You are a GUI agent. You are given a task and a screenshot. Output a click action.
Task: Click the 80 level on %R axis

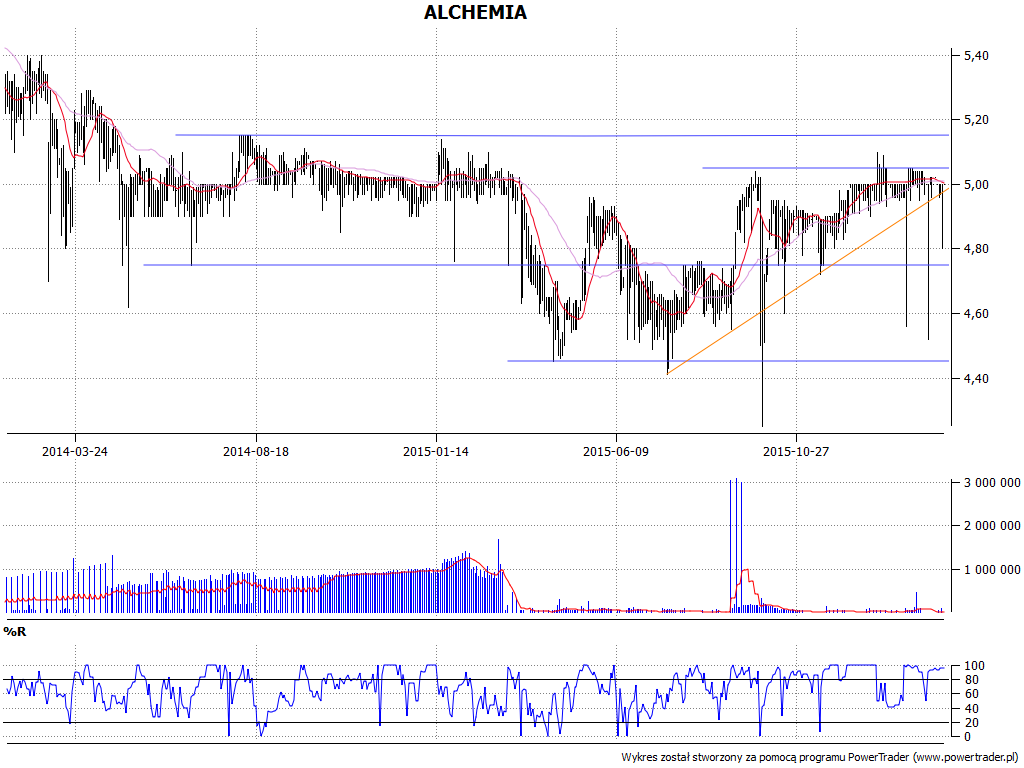point(970,680)
